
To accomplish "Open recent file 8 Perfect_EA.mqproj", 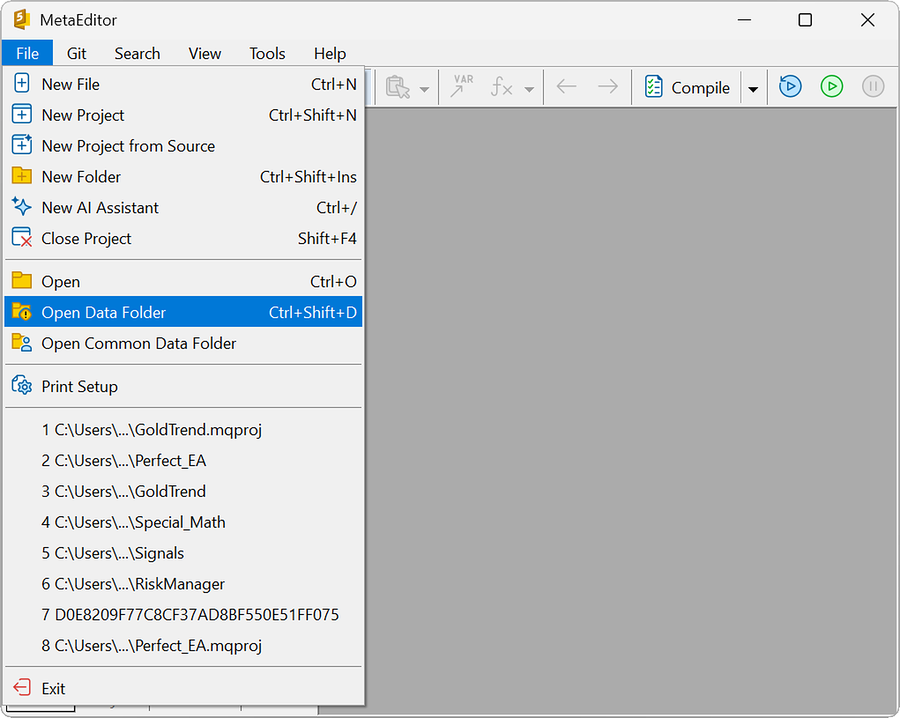I will 184,646.
